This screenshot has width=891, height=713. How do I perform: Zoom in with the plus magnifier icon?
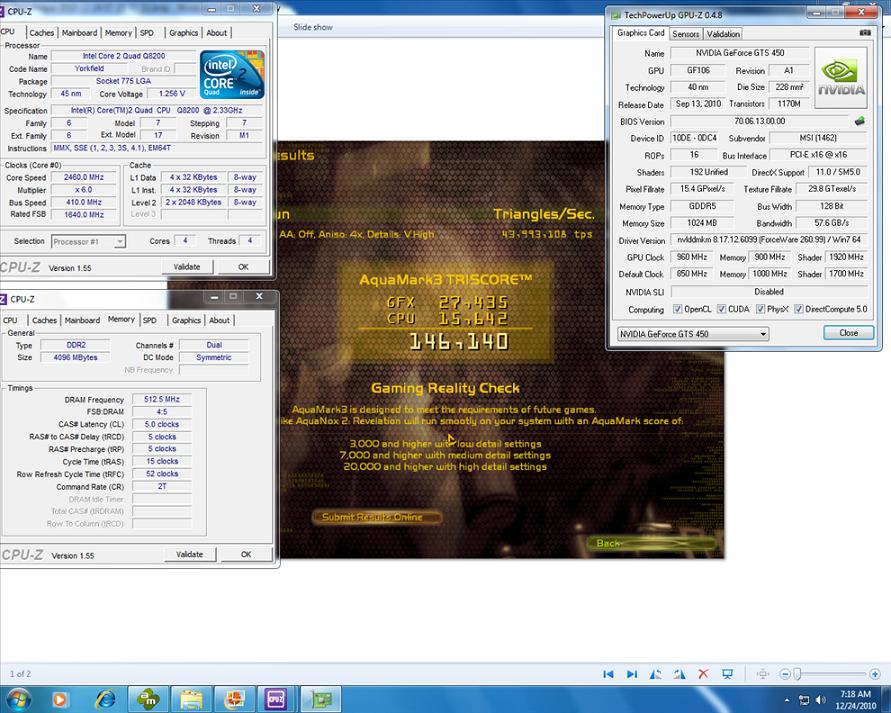(x=875, y=674)
